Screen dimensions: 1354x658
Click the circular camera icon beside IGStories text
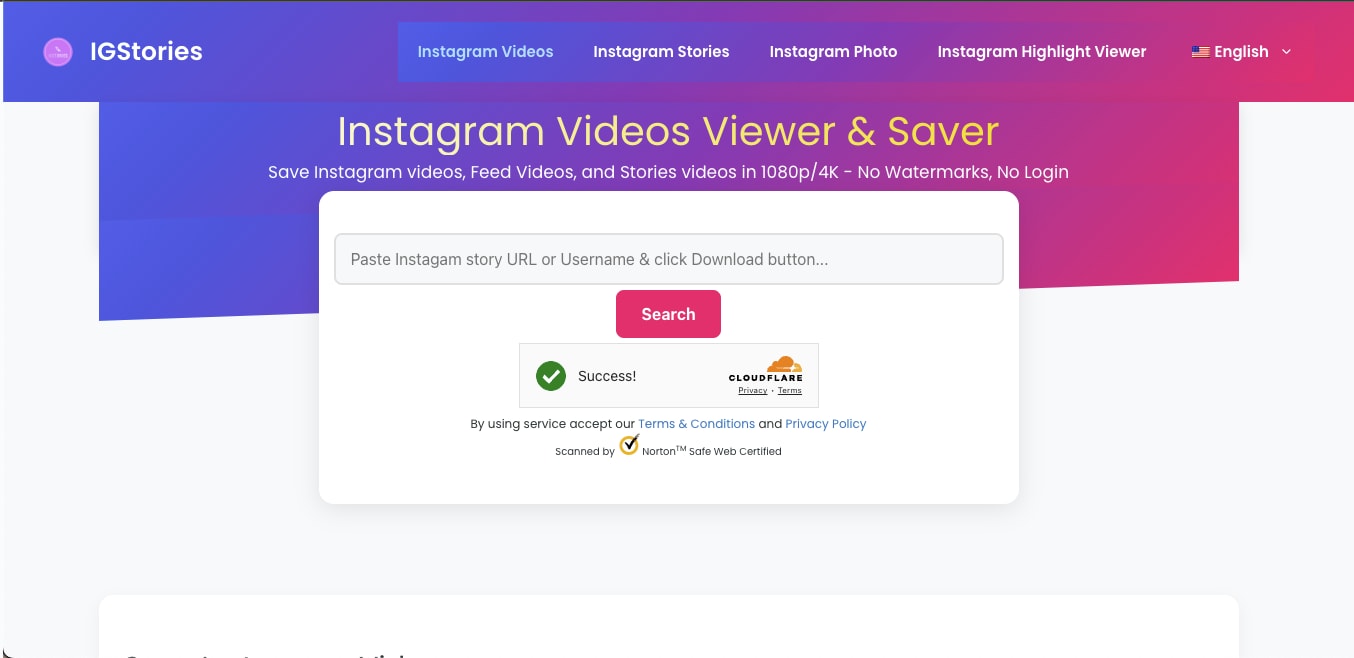tap(57, 51)
